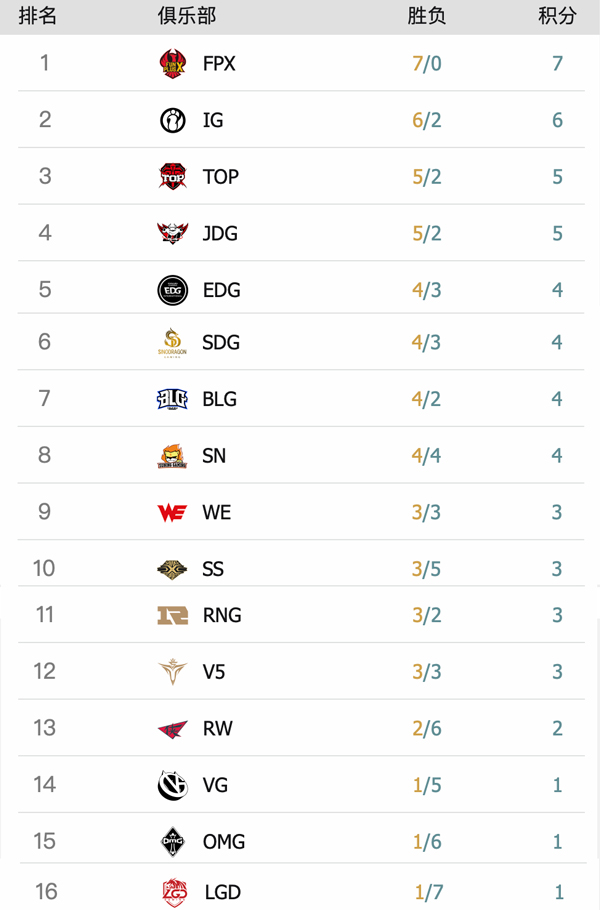The image size is (600, 910).
Task: Click the 积分 column header
Action: click(557, 16)
